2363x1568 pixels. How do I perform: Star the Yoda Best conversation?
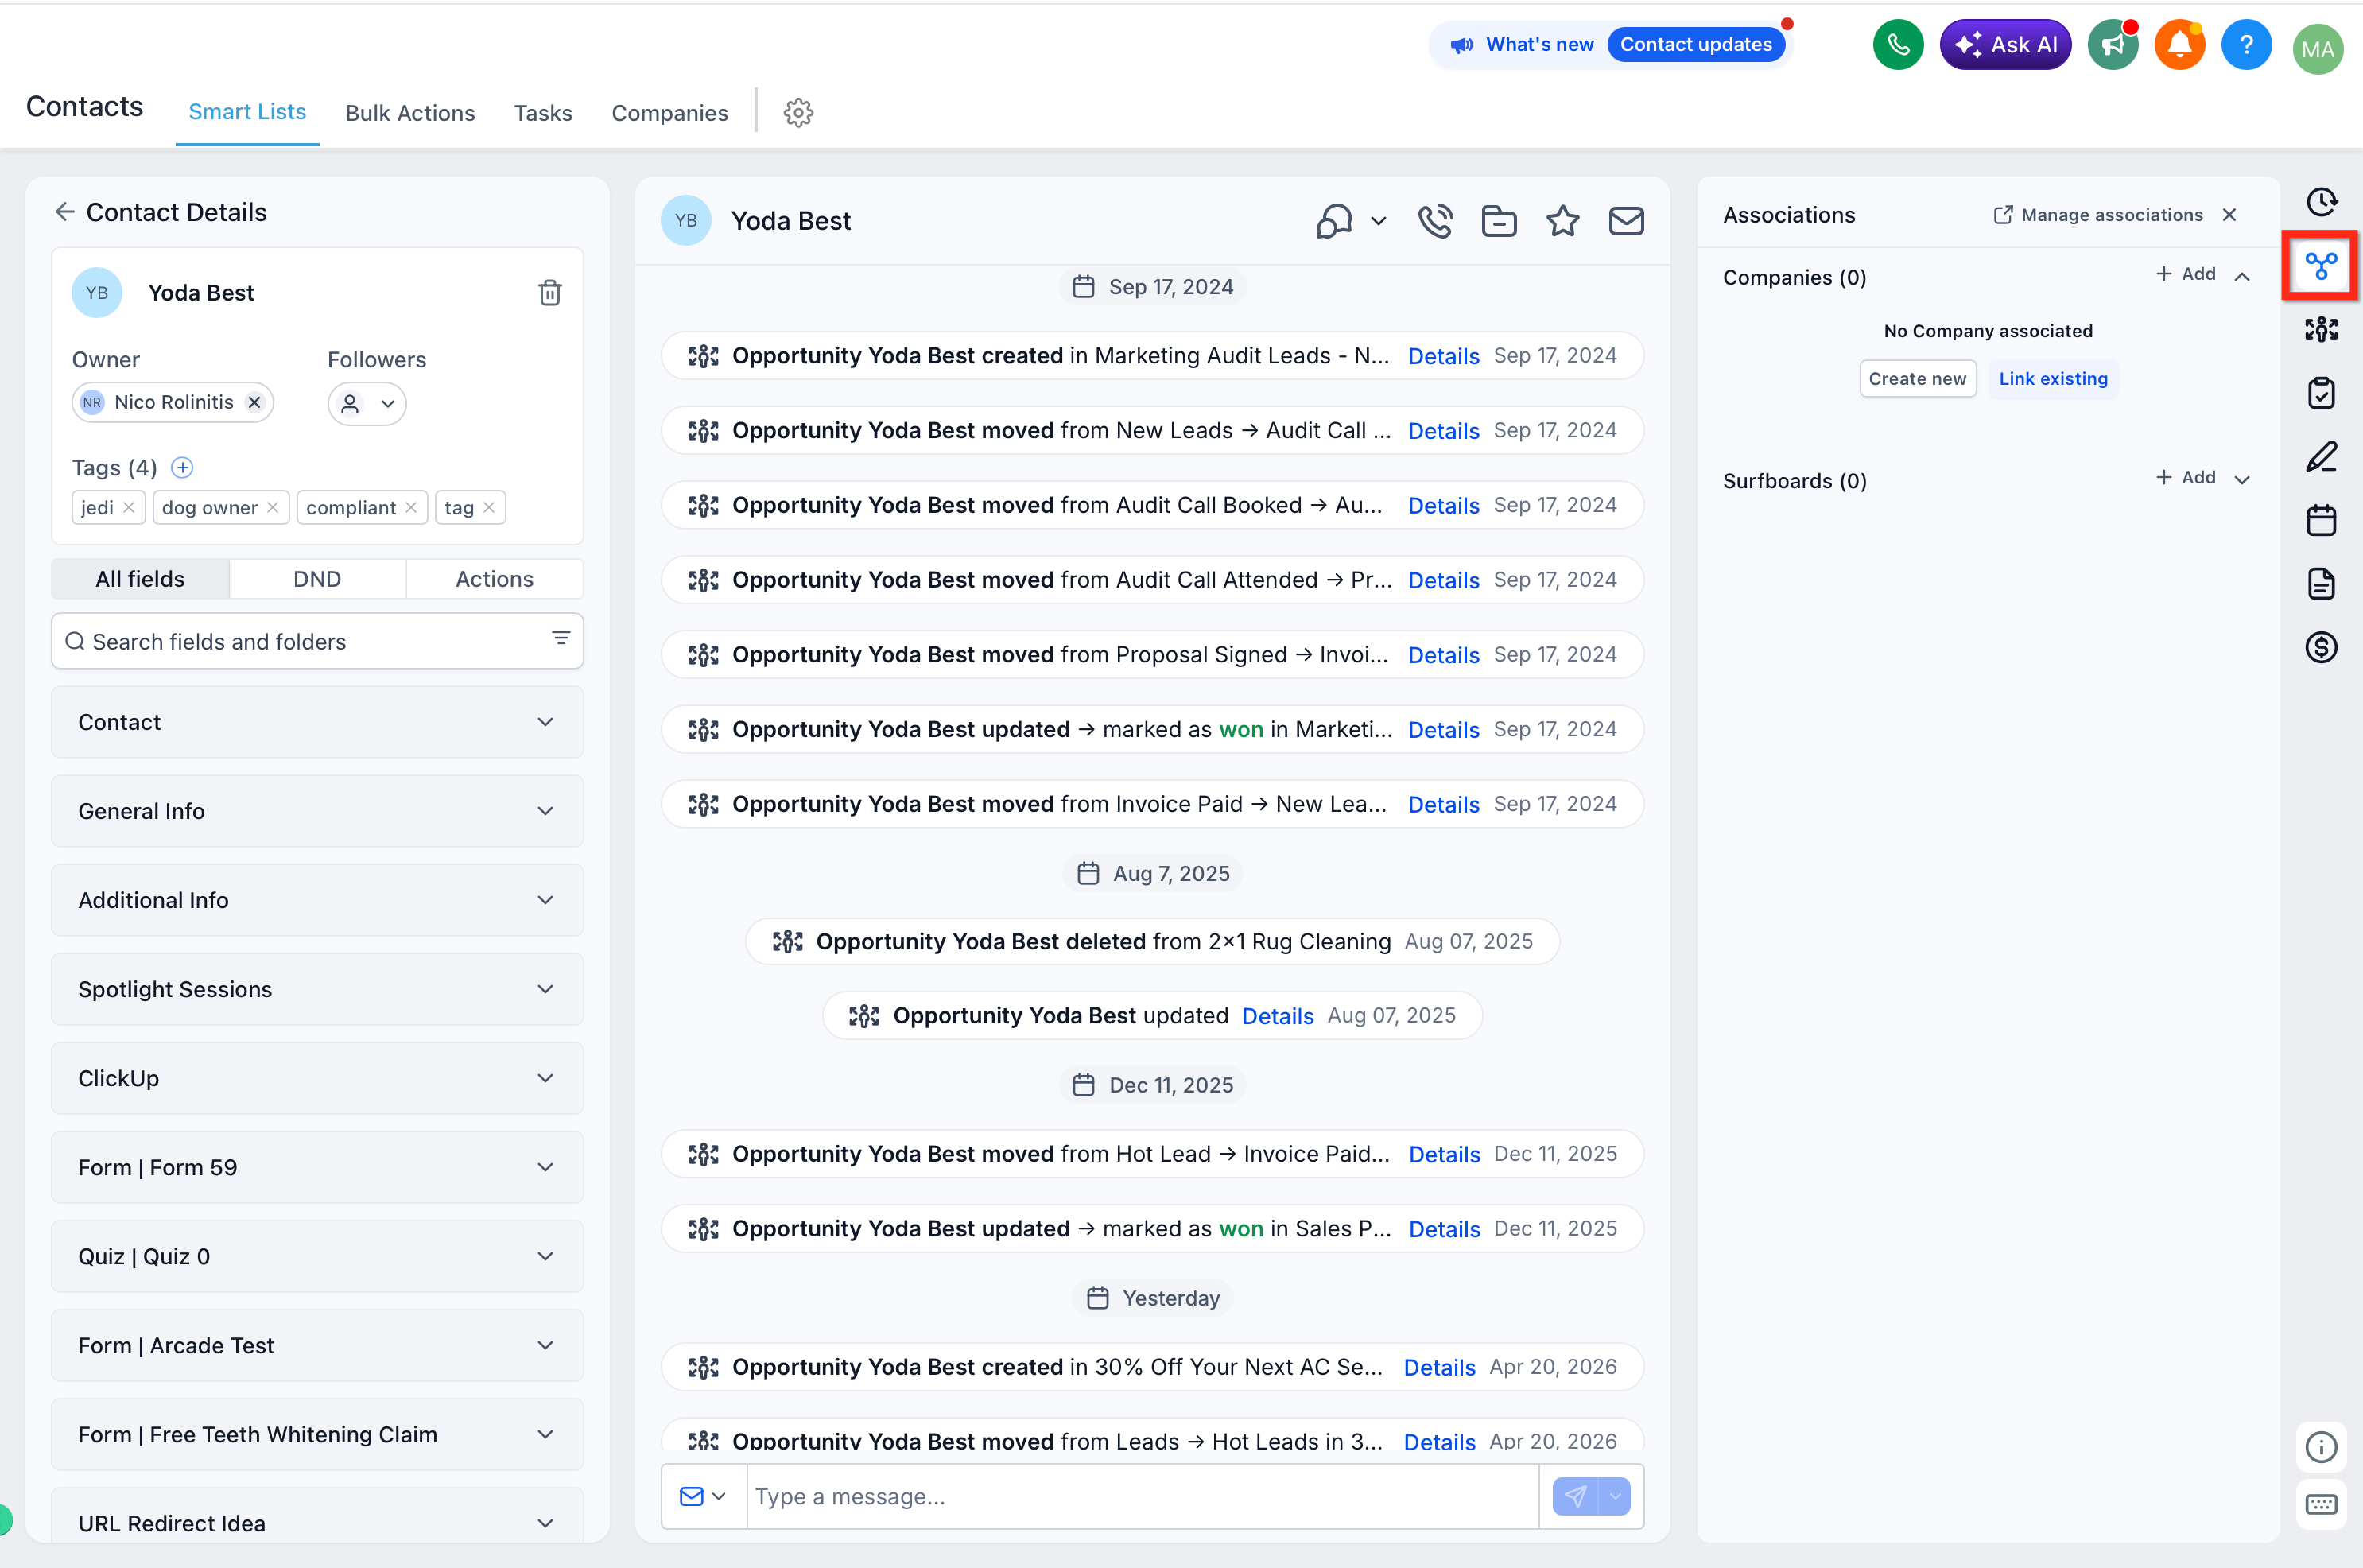[x=1562, y=221]
